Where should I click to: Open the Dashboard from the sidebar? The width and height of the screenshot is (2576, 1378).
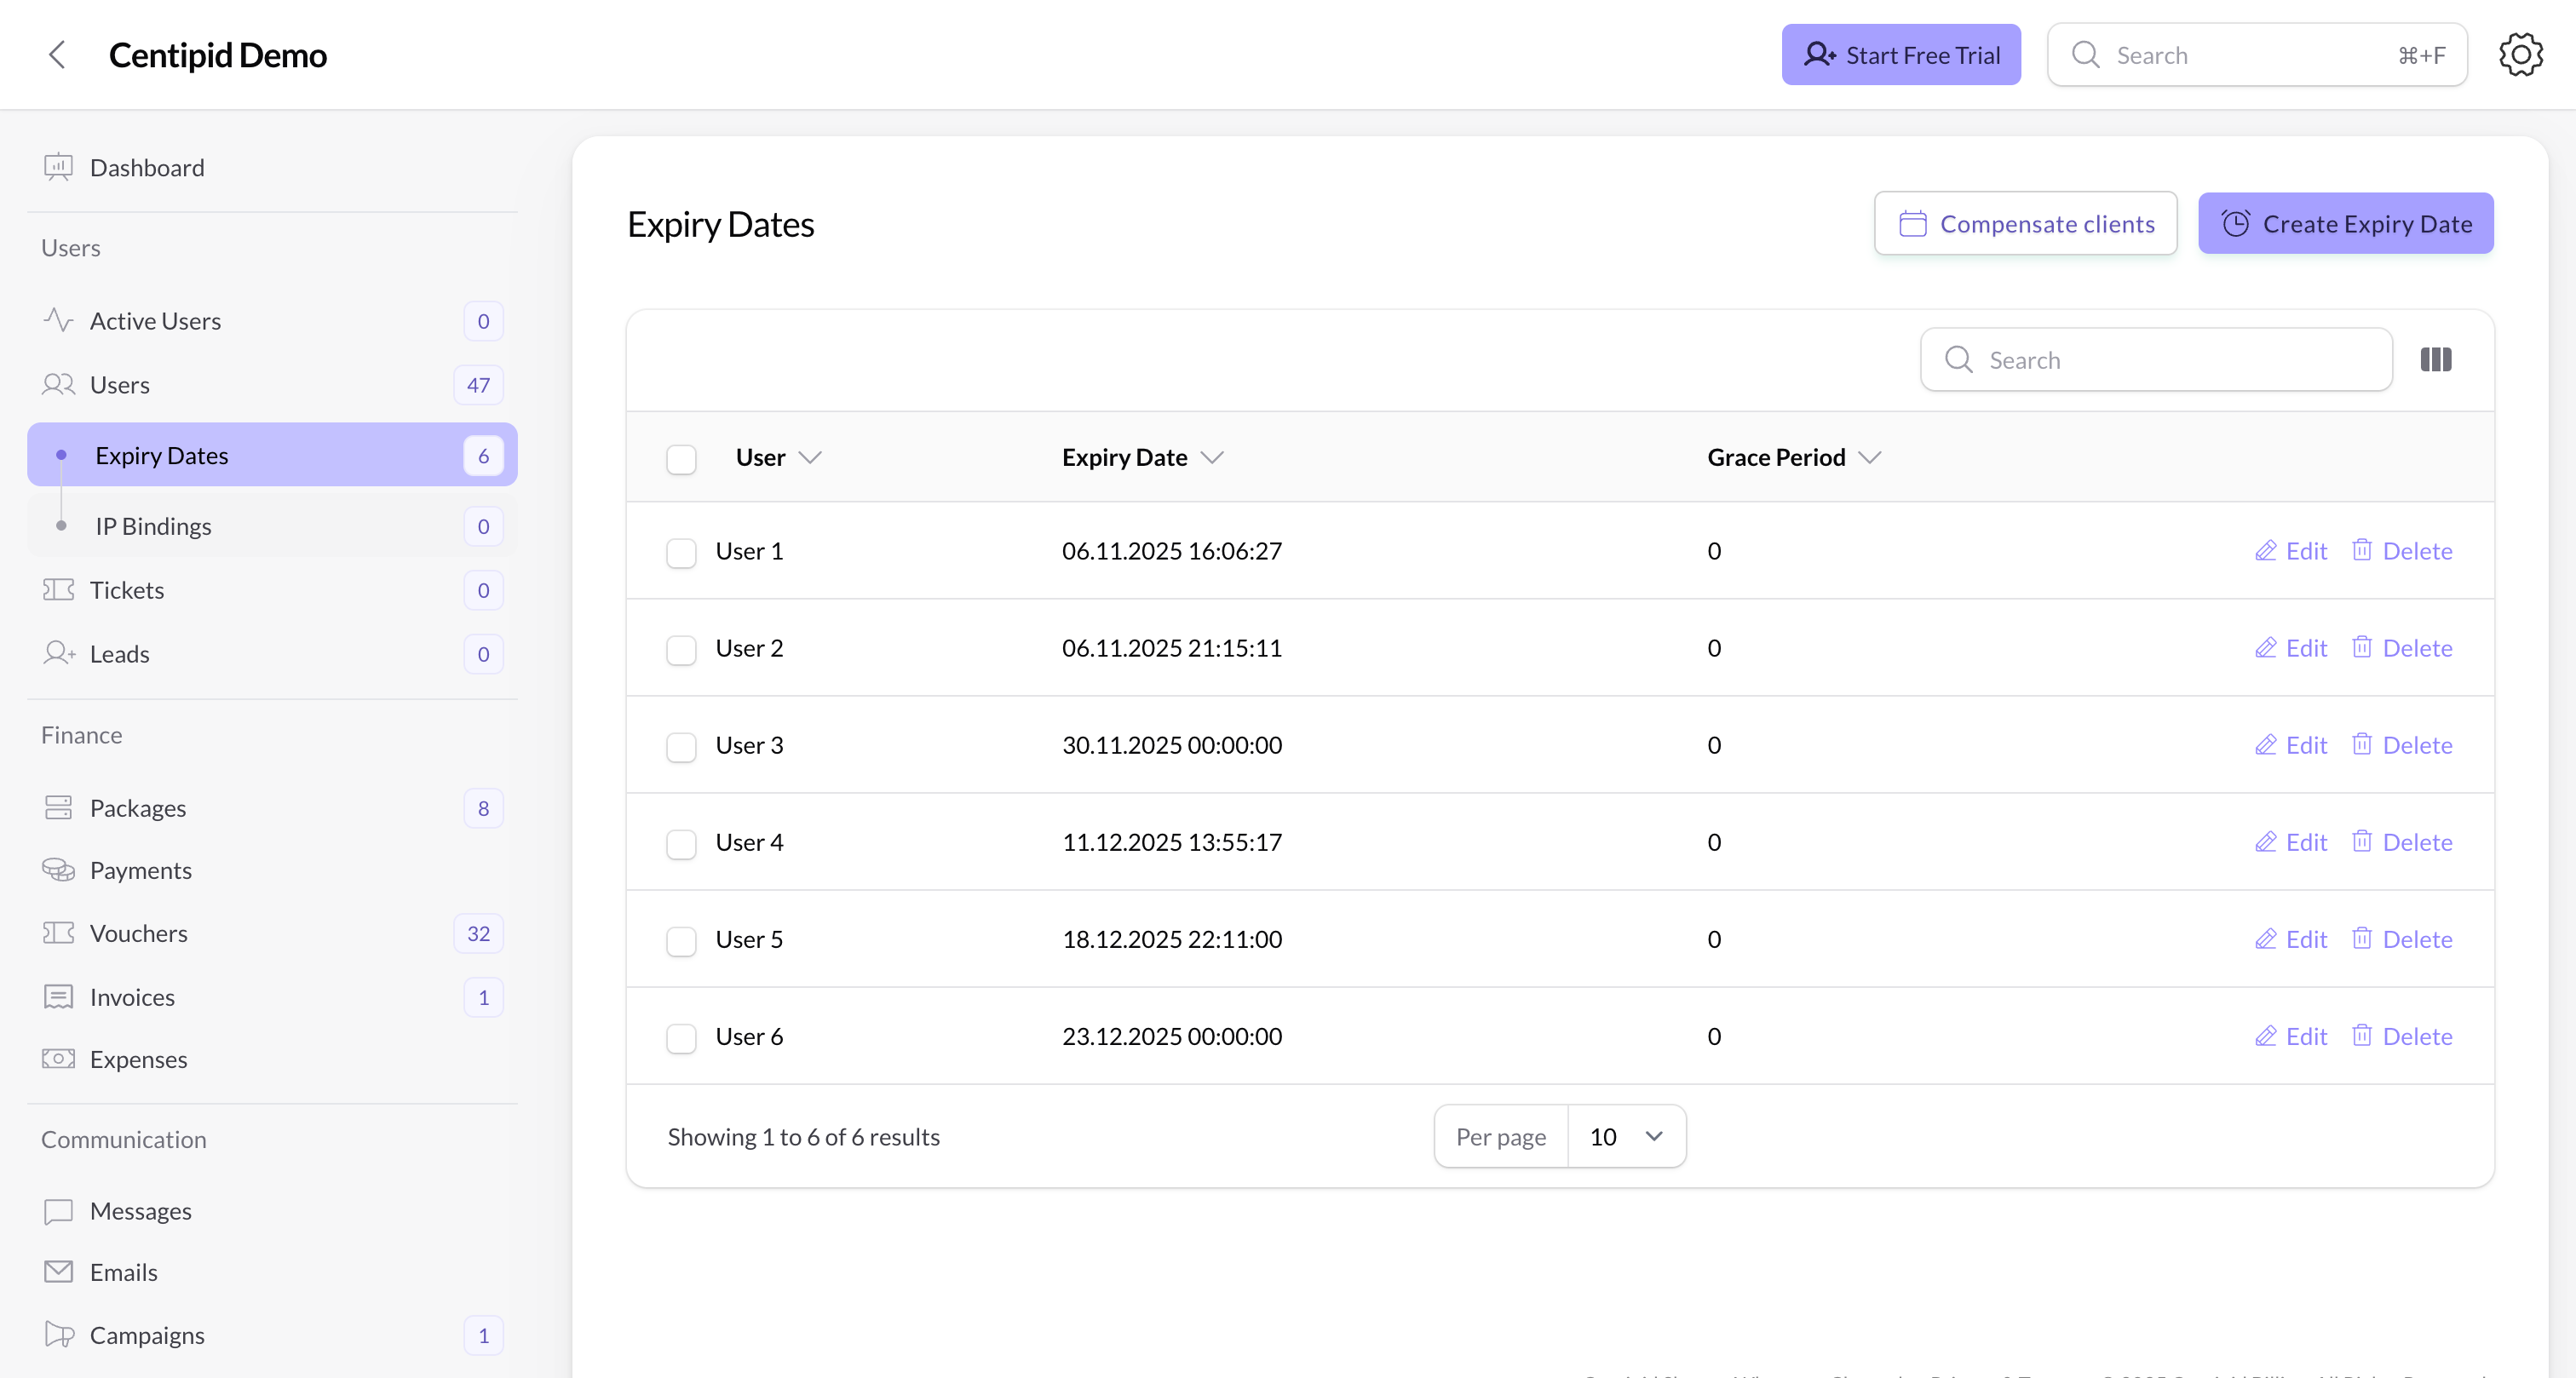[146, 167]
